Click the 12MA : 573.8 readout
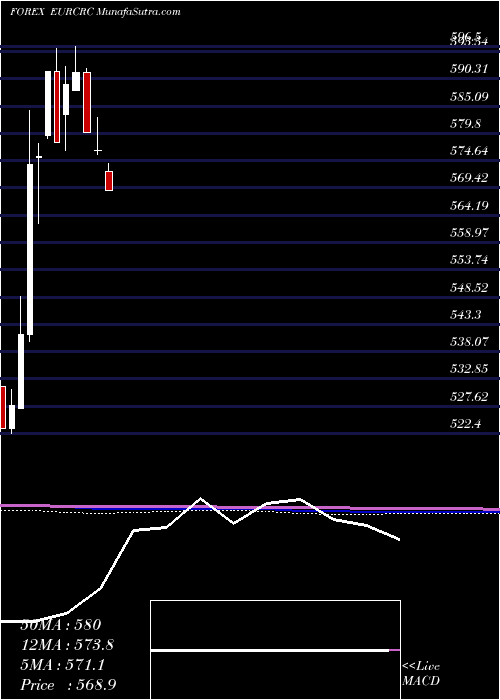Image resolution: width=500 pixels, height=700 pixels. point(67,645)
